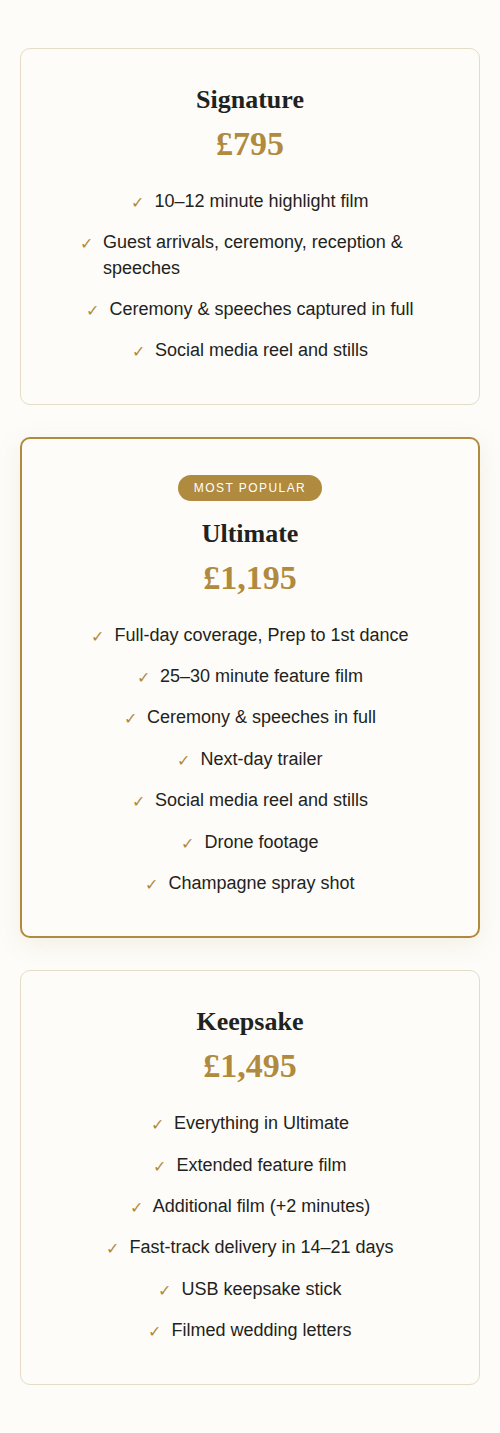Click checkmark next to Next-day trailer
This screenshot has height=1433, width=500.
pyautogui.click(x=183, y=760)
